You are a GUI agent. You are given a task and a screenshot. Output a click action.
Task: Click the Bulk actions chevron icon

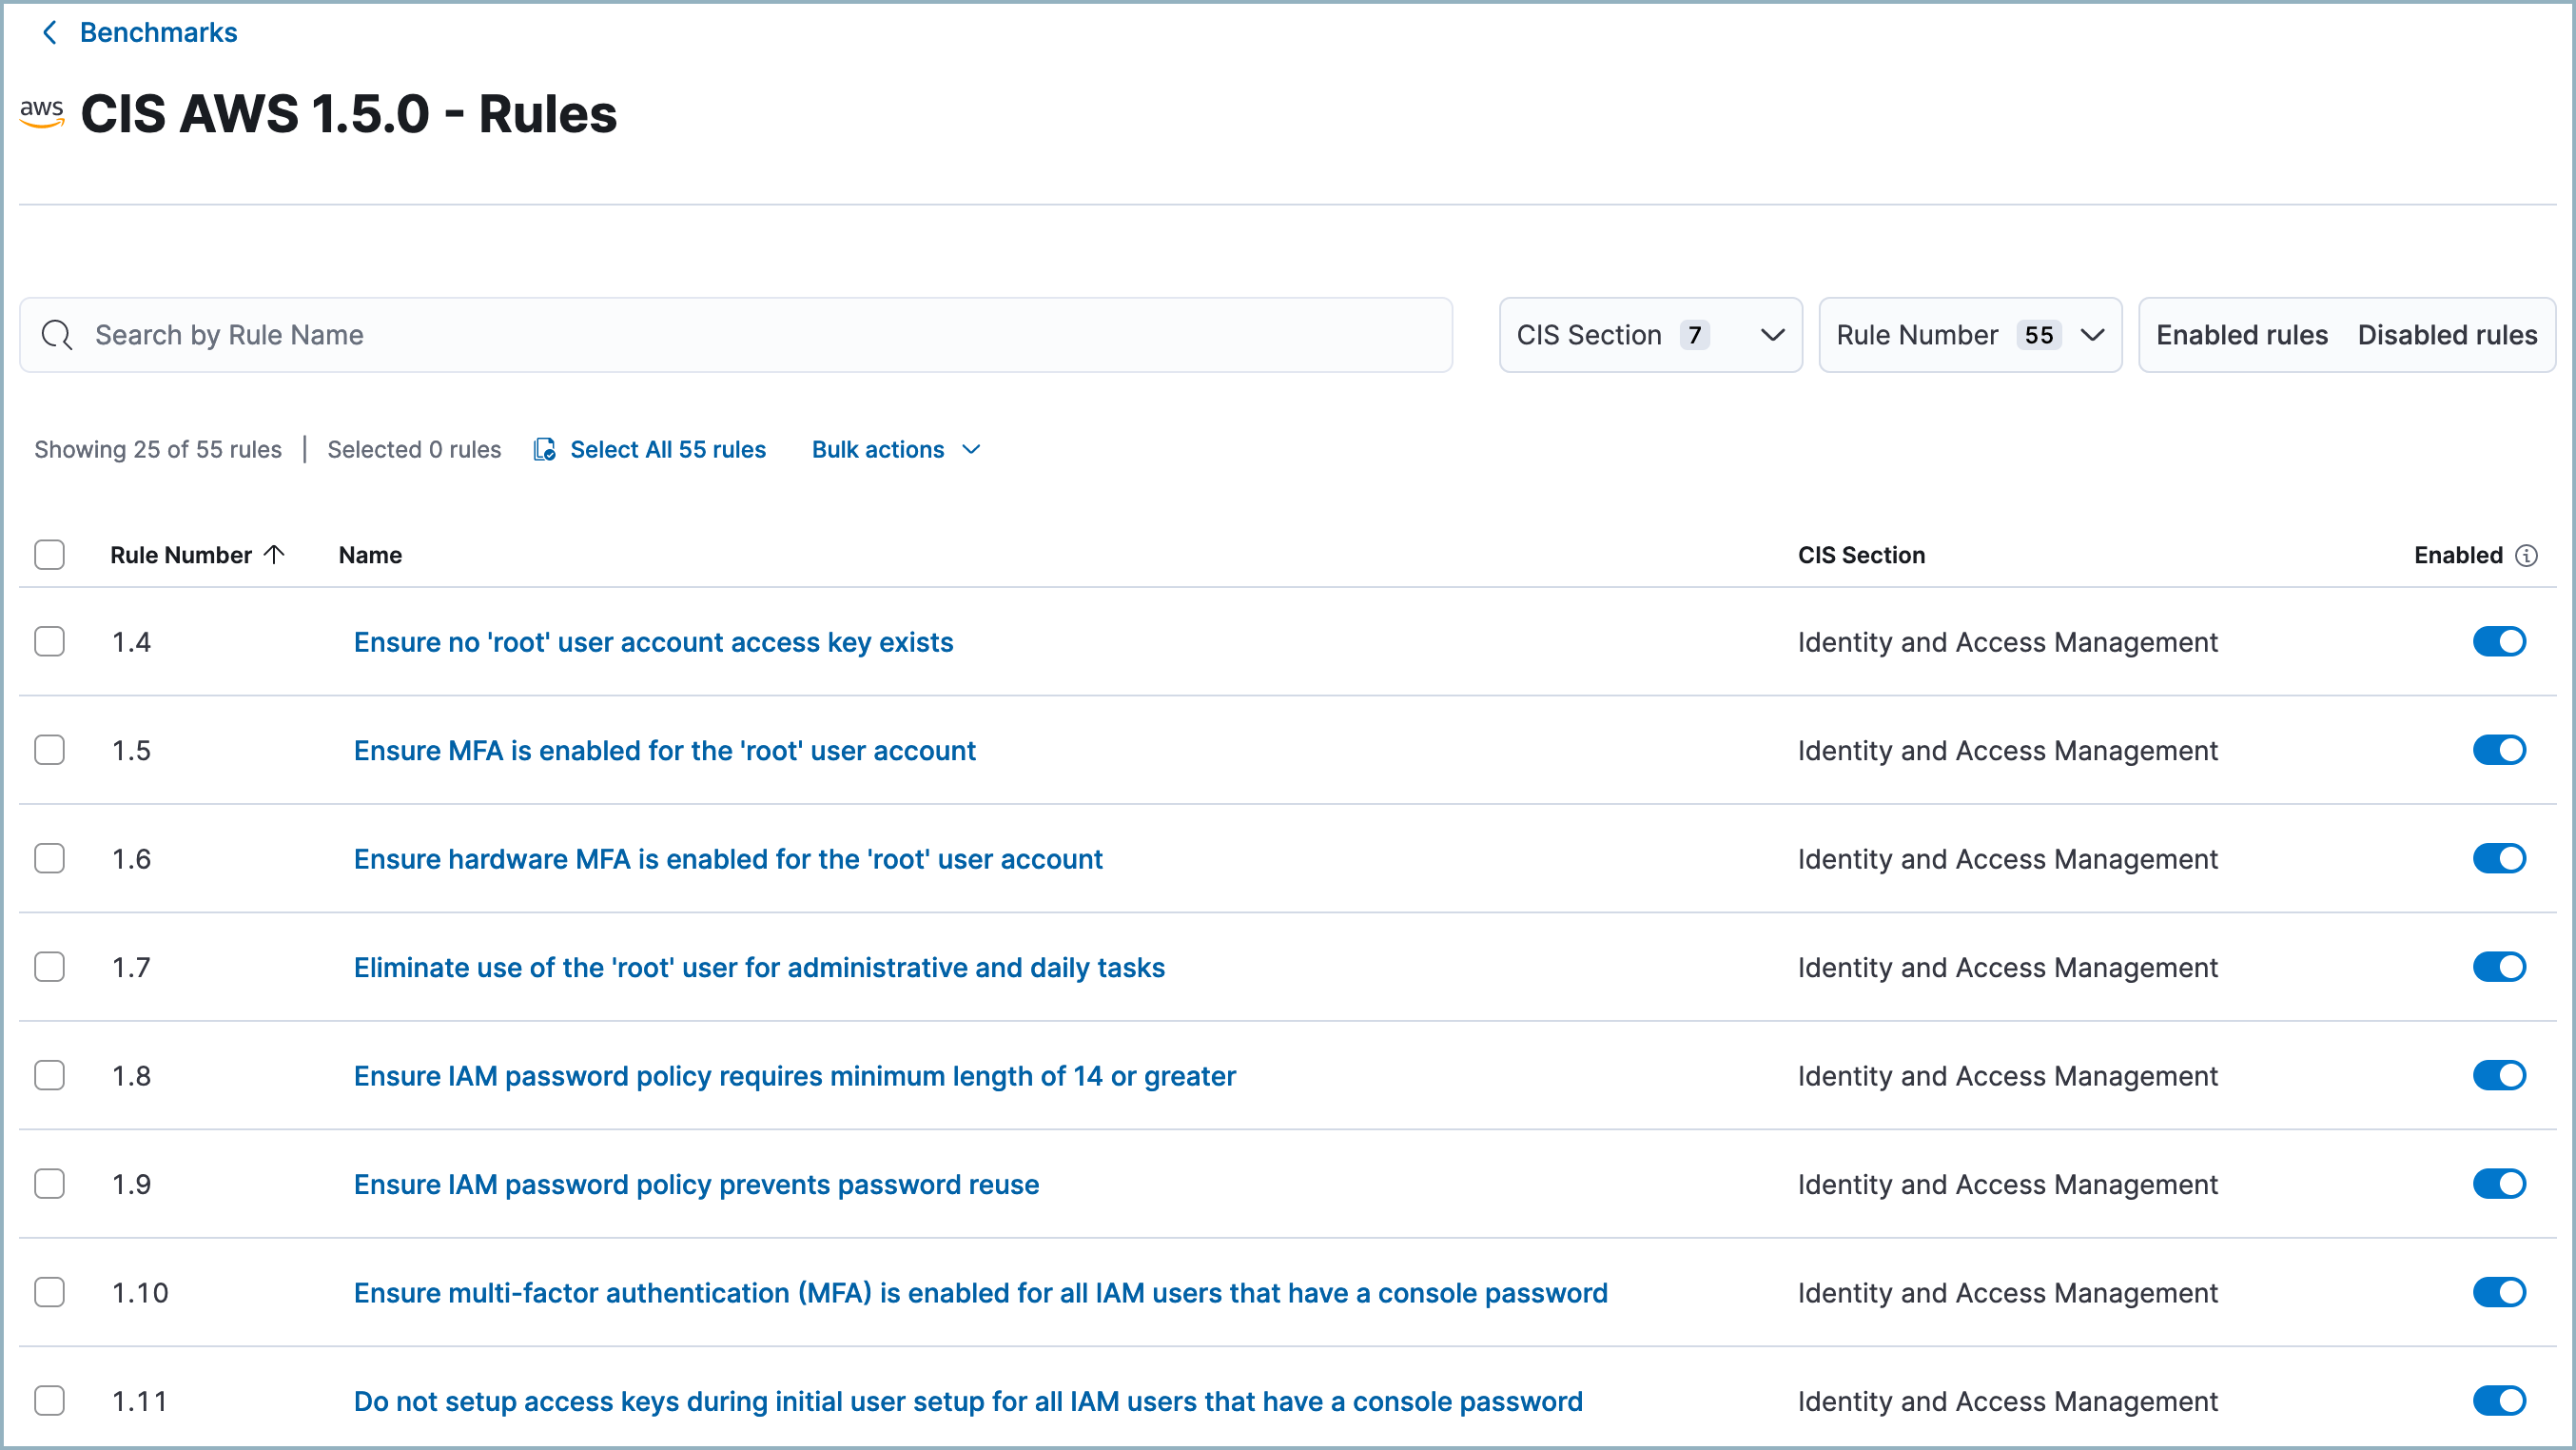(x=971, y=450)
